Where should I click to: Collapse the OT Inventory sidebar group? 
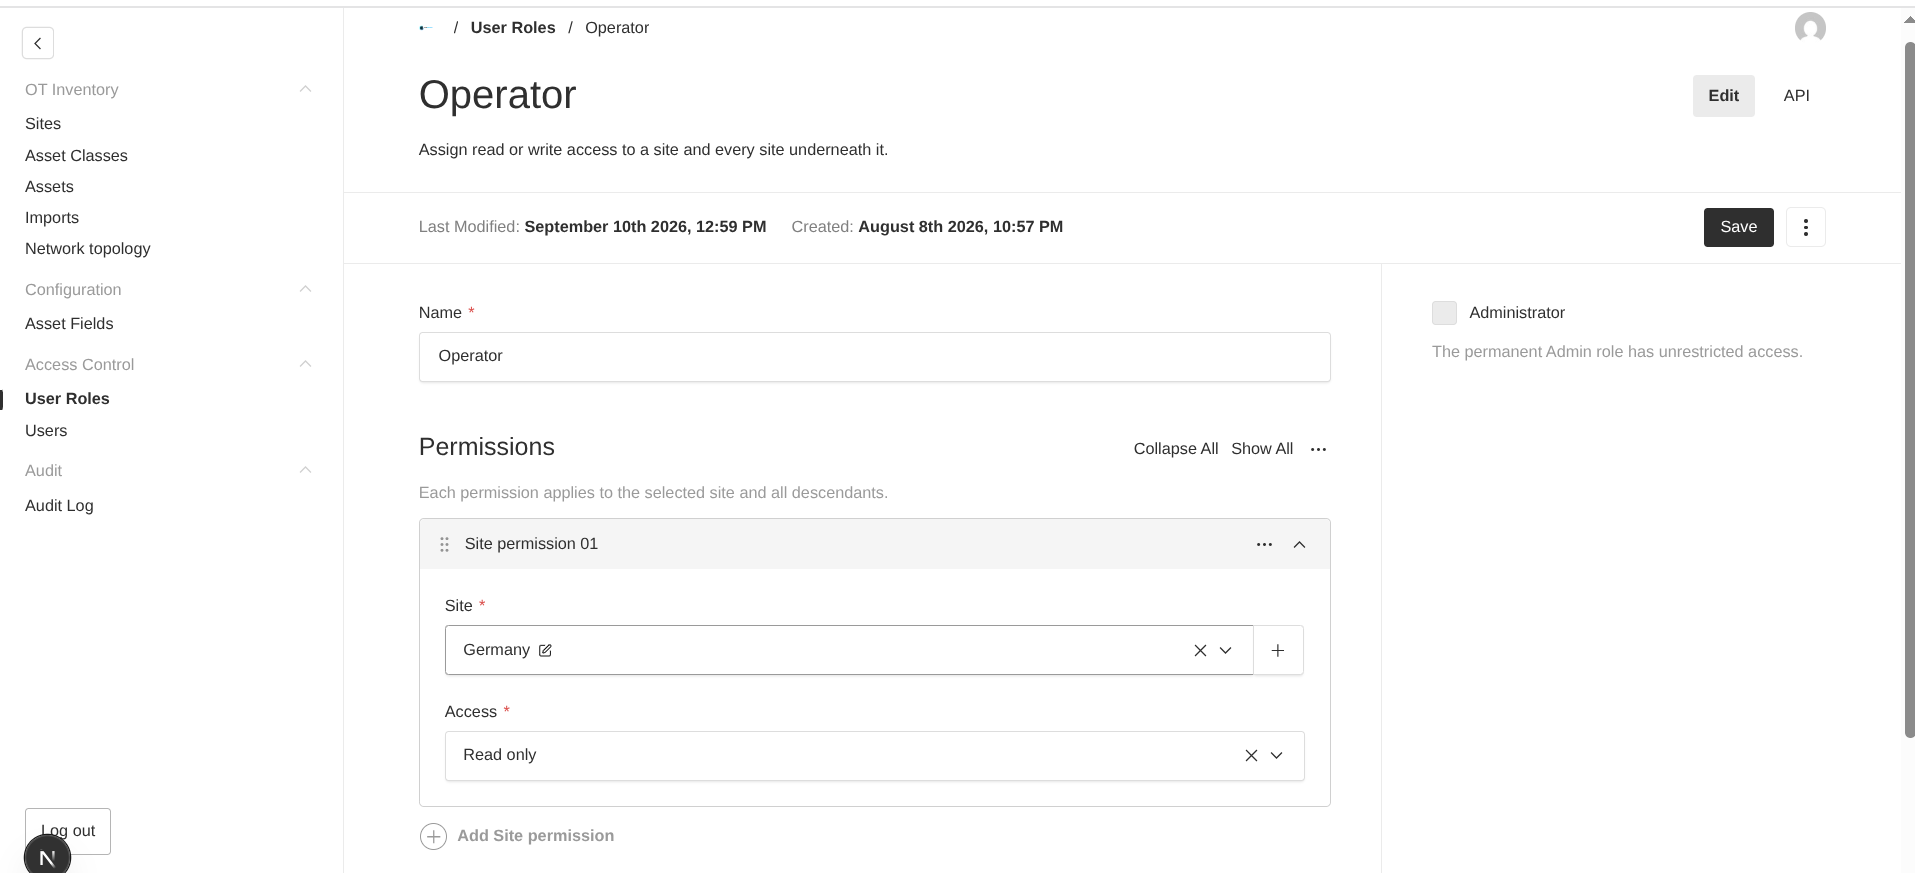point(306,89)
